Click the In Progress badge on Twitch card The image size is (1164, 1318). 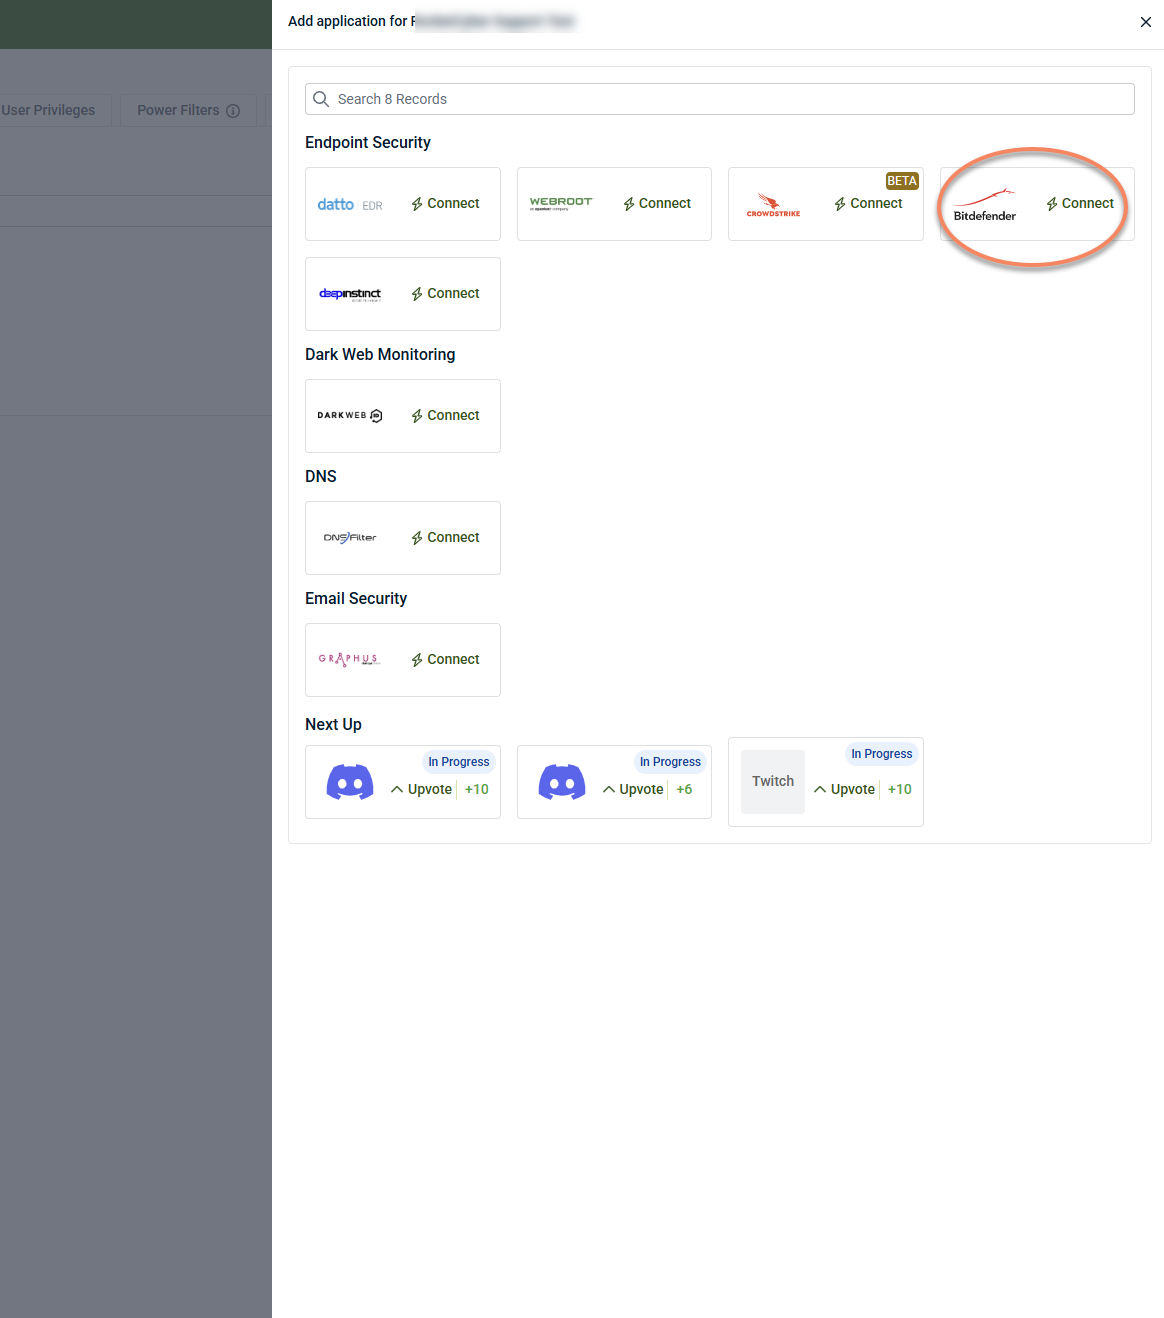coord(882,754)
